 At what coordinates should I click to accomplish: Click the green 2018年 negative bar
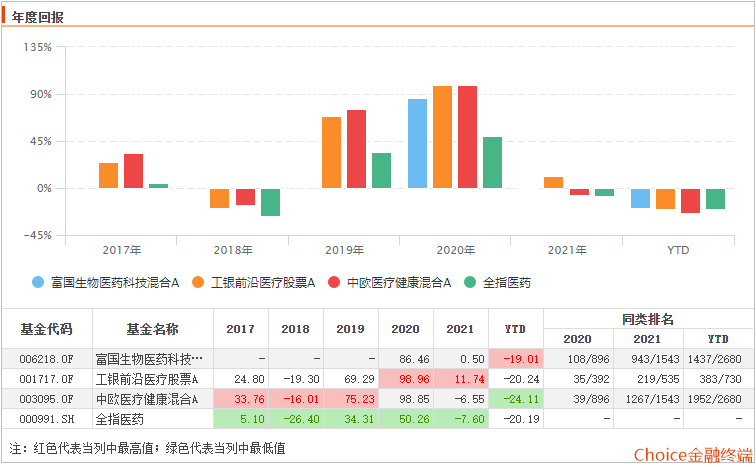point(270,202)
